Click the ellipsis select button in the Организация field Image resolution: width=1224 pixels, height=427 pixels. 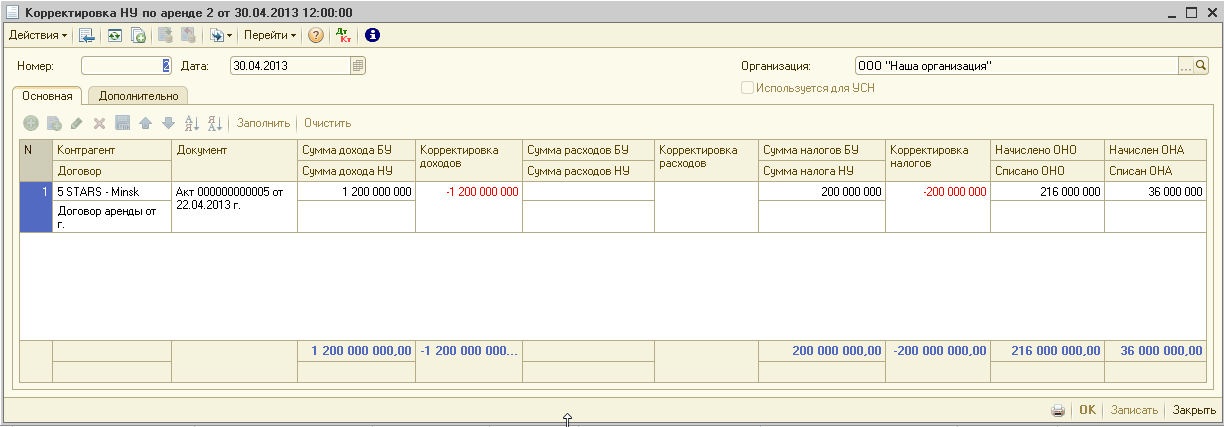coord(1186,66)
